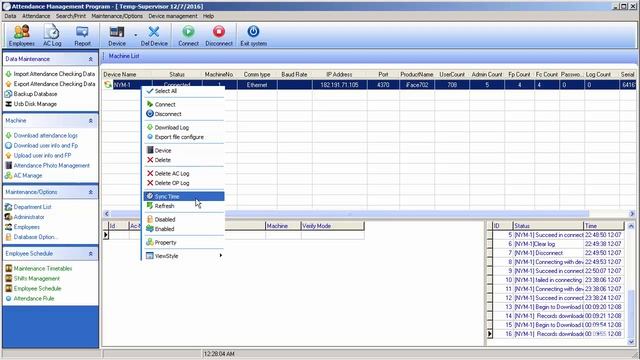The height and width of the screenshot is (360, 640).
Task: Click the Del Device toolbar icon
Action: [x=154, y=35]
